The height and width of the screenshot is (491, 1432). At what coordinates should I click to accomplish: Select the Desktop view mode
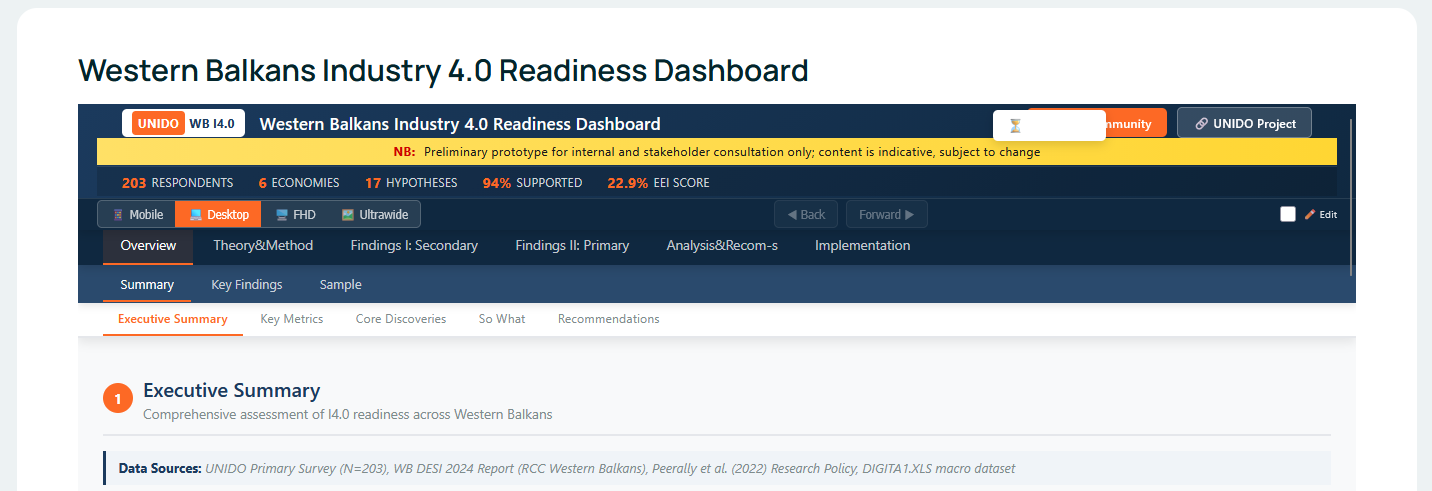[x=218, y=214]
